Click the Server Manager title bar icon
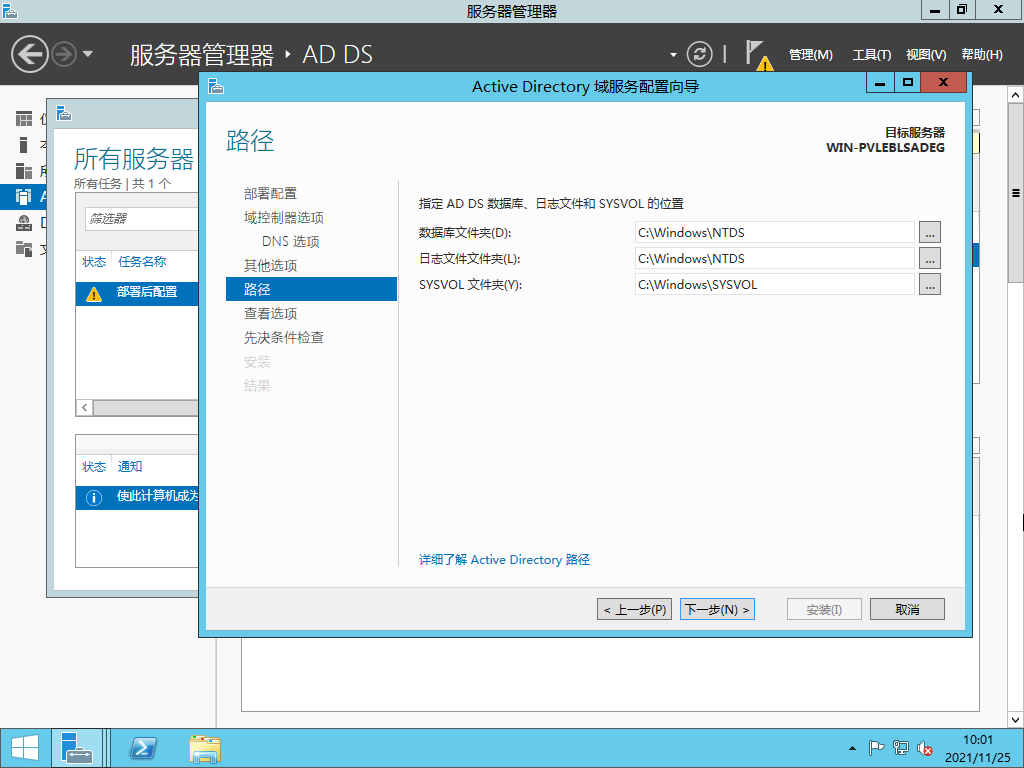The image size is (1024, 768). pyautogui.click(x=10, y=10)
